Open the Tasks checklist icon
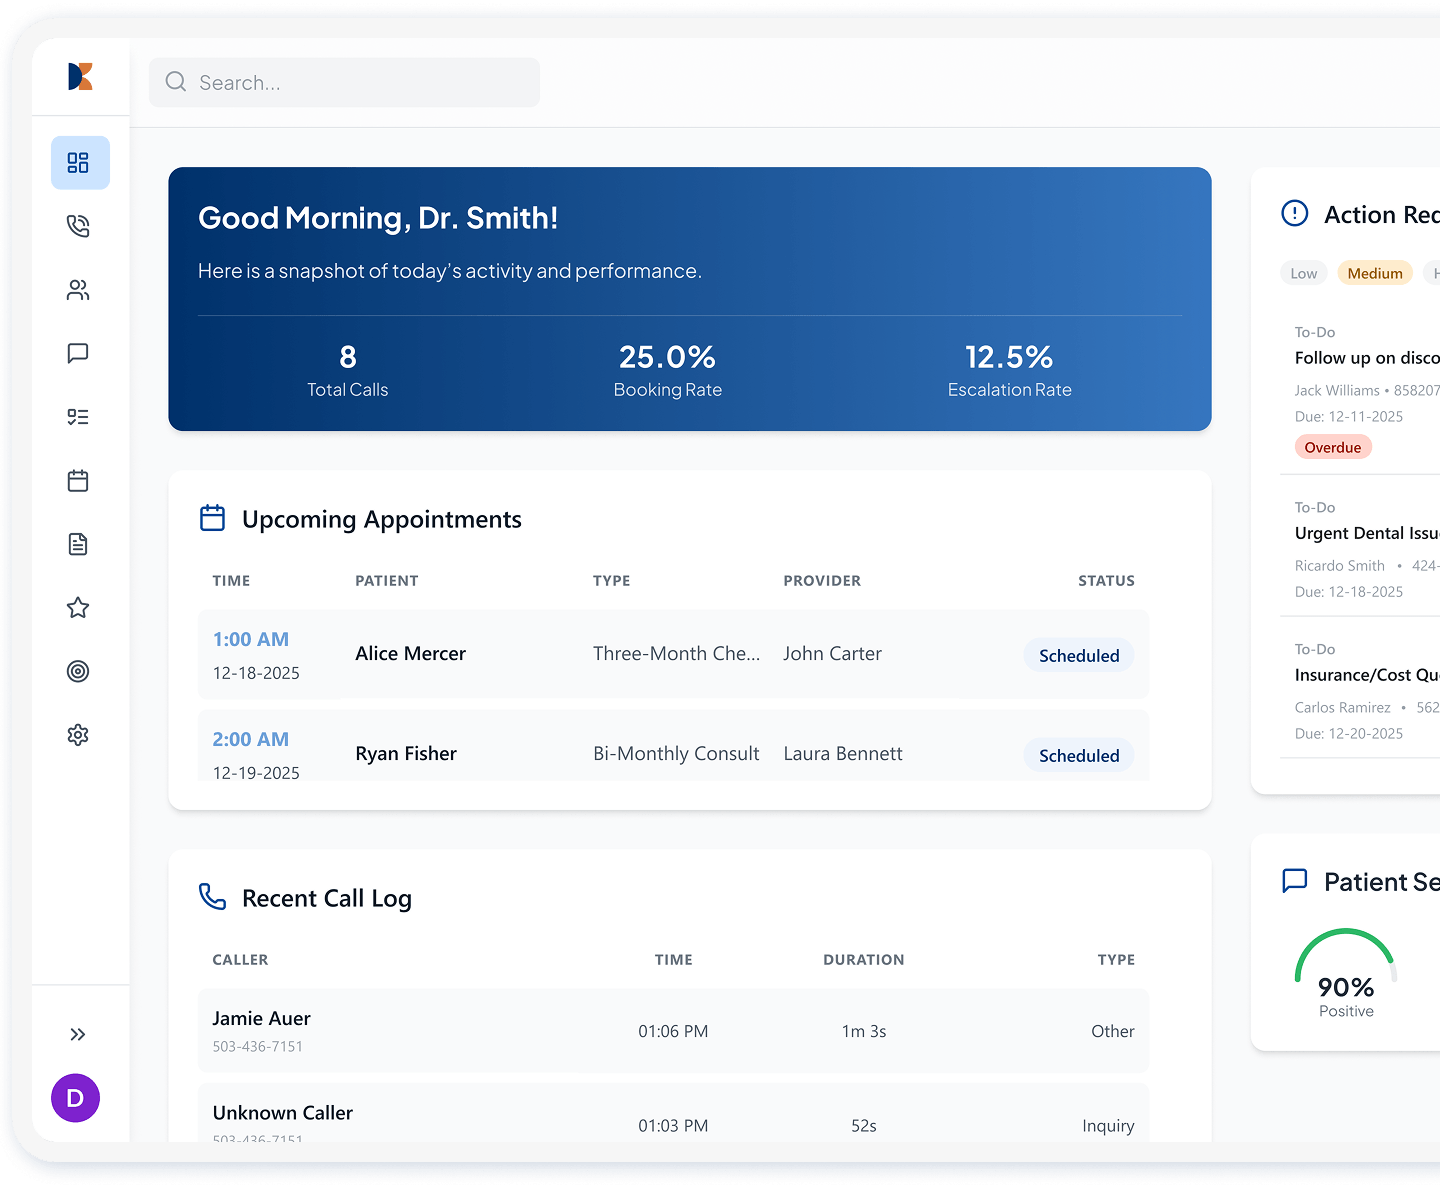Image resolution: width=1440 pixels, height=1188 pixels. tap(78, 417)
